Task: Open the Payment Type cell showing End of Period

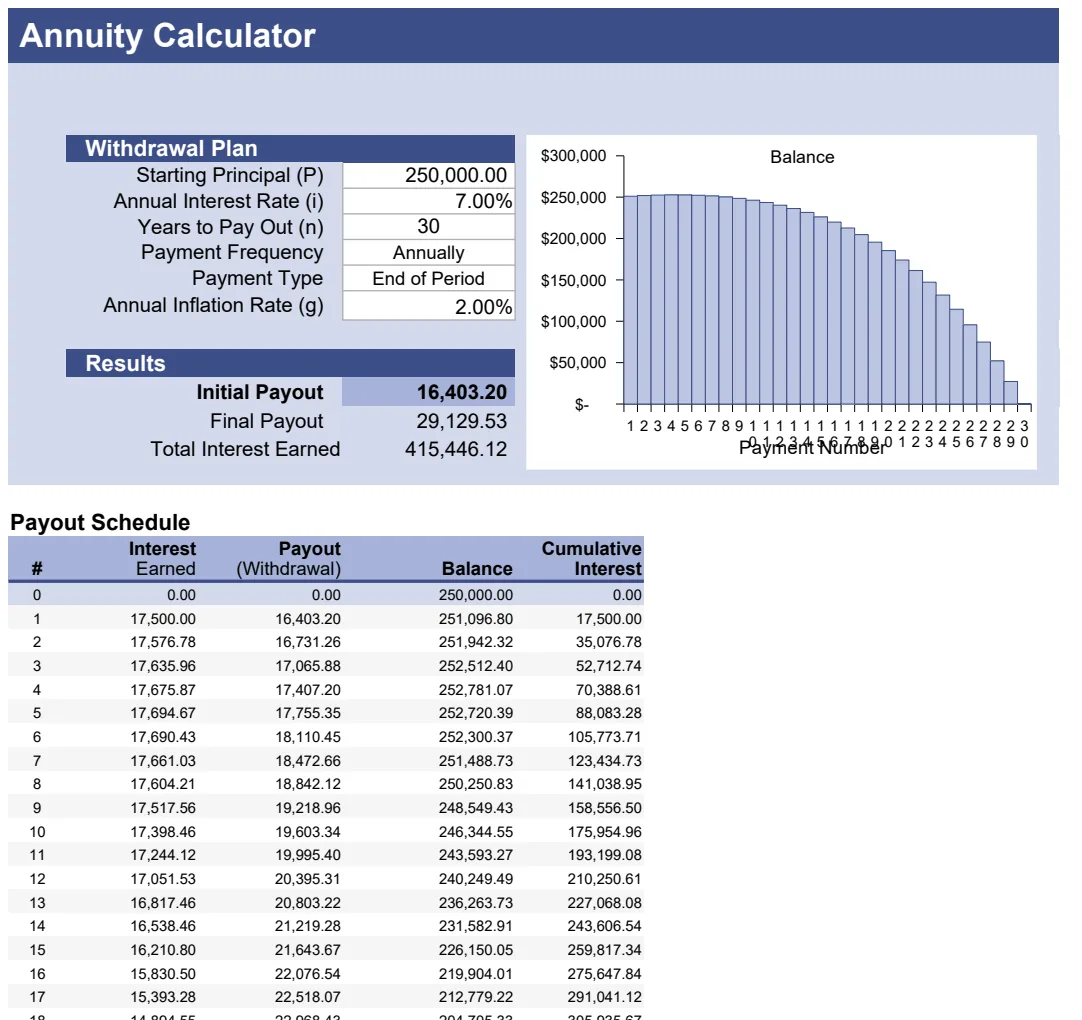Action: click(x=429, y=278)
